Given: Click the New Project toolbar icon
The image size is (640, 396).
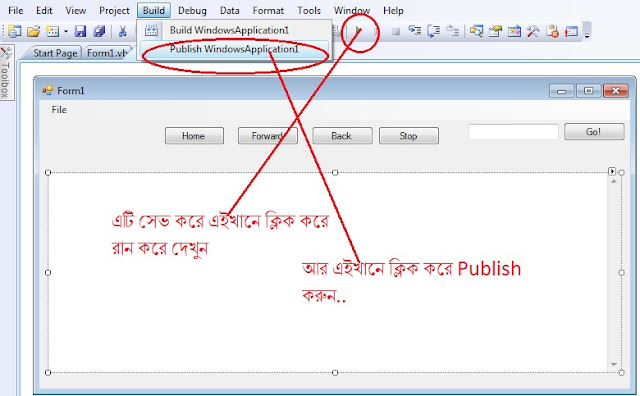Looking at the screenshot, I should click(15, 31).
